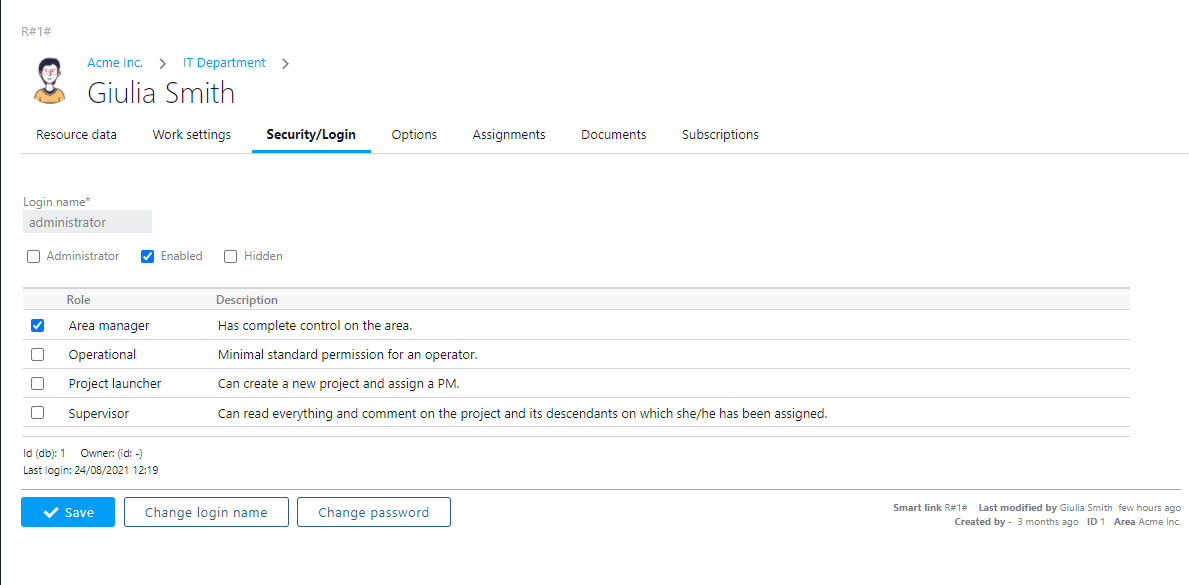The height and width of the screenshot is (585, 1189).
Task: Click the Login name input field
Action: pos(87,222)
